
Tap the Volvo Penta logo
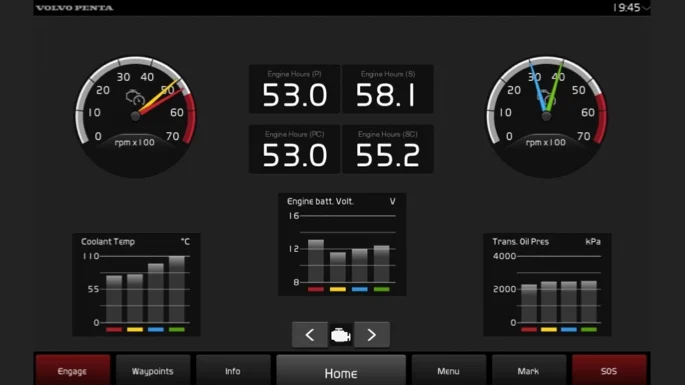(75, 7)
